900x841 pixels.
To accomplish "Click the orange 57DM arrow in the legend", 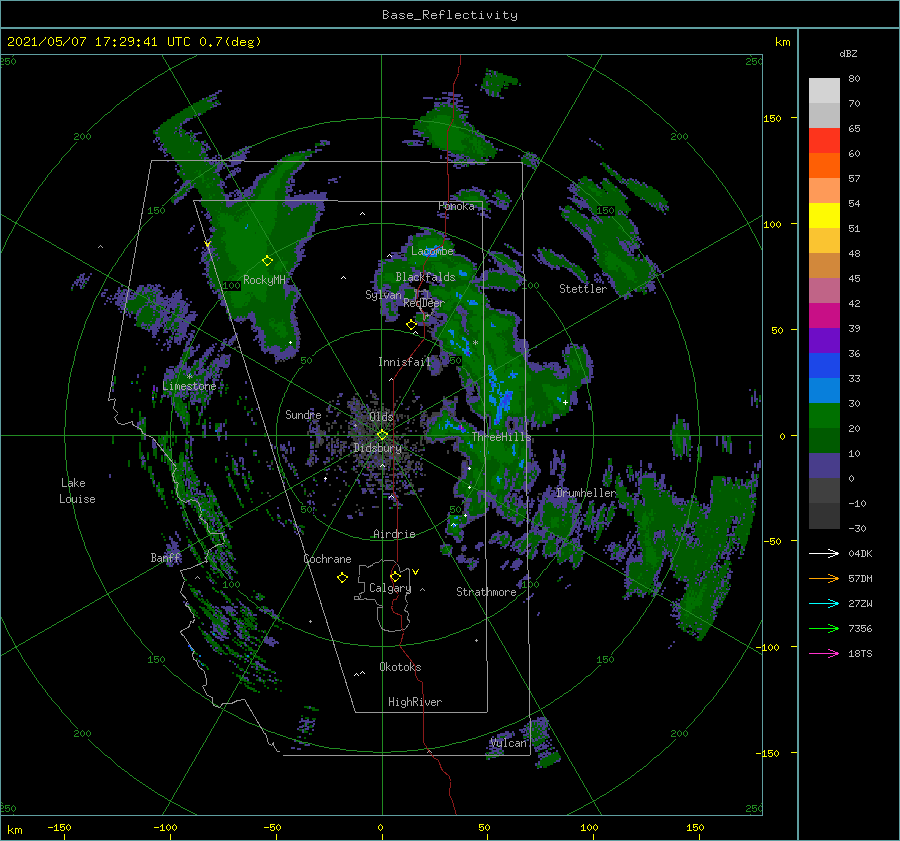I will pos(824,579).
